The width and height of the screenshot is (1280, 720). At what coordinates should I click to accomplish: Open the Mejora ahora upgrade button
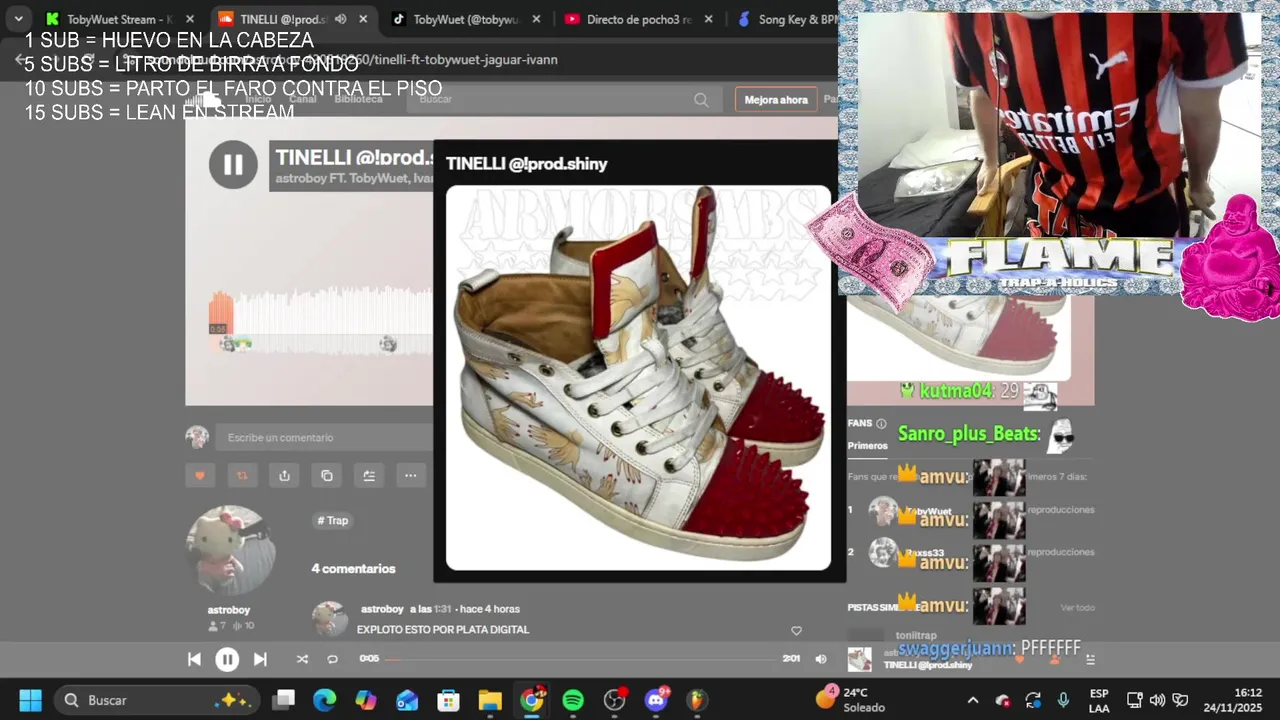click(x=776, y=100)
